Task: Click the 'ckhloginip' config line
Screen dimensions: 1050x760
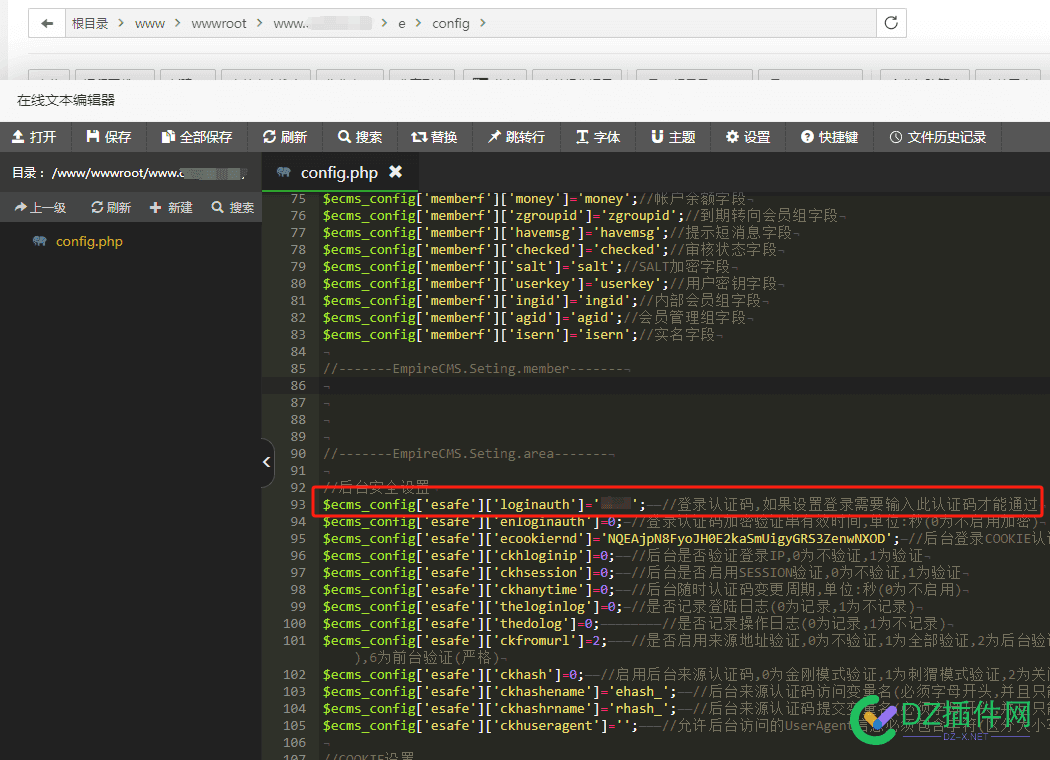Action: 626,555
